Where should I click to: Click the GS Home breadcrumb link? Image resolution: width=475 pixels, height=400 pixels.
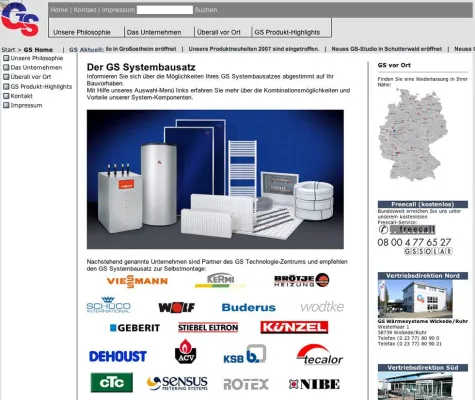[38, 50]
